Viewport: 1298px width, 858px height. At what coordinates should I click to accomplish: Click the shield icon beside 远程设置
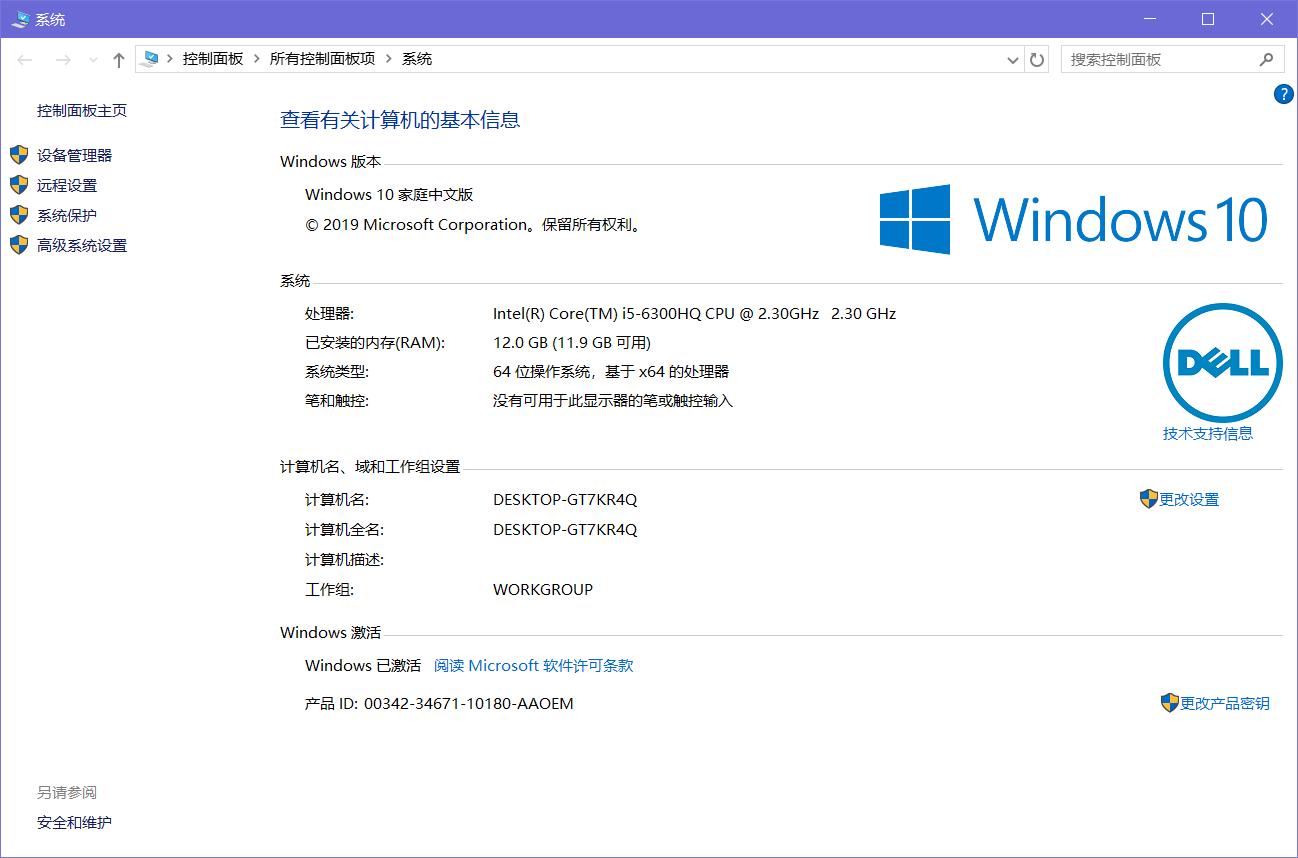(x=19, y=185)
